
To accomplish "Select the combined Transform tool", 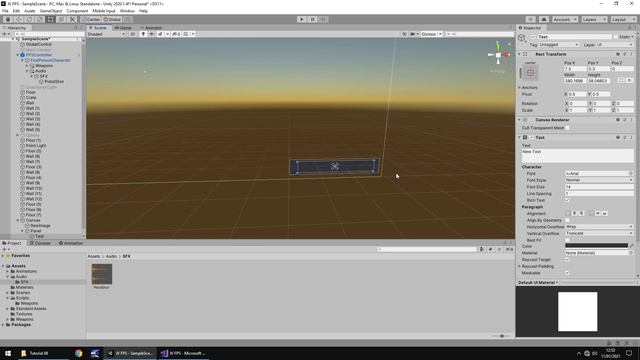I will [61, 19].
